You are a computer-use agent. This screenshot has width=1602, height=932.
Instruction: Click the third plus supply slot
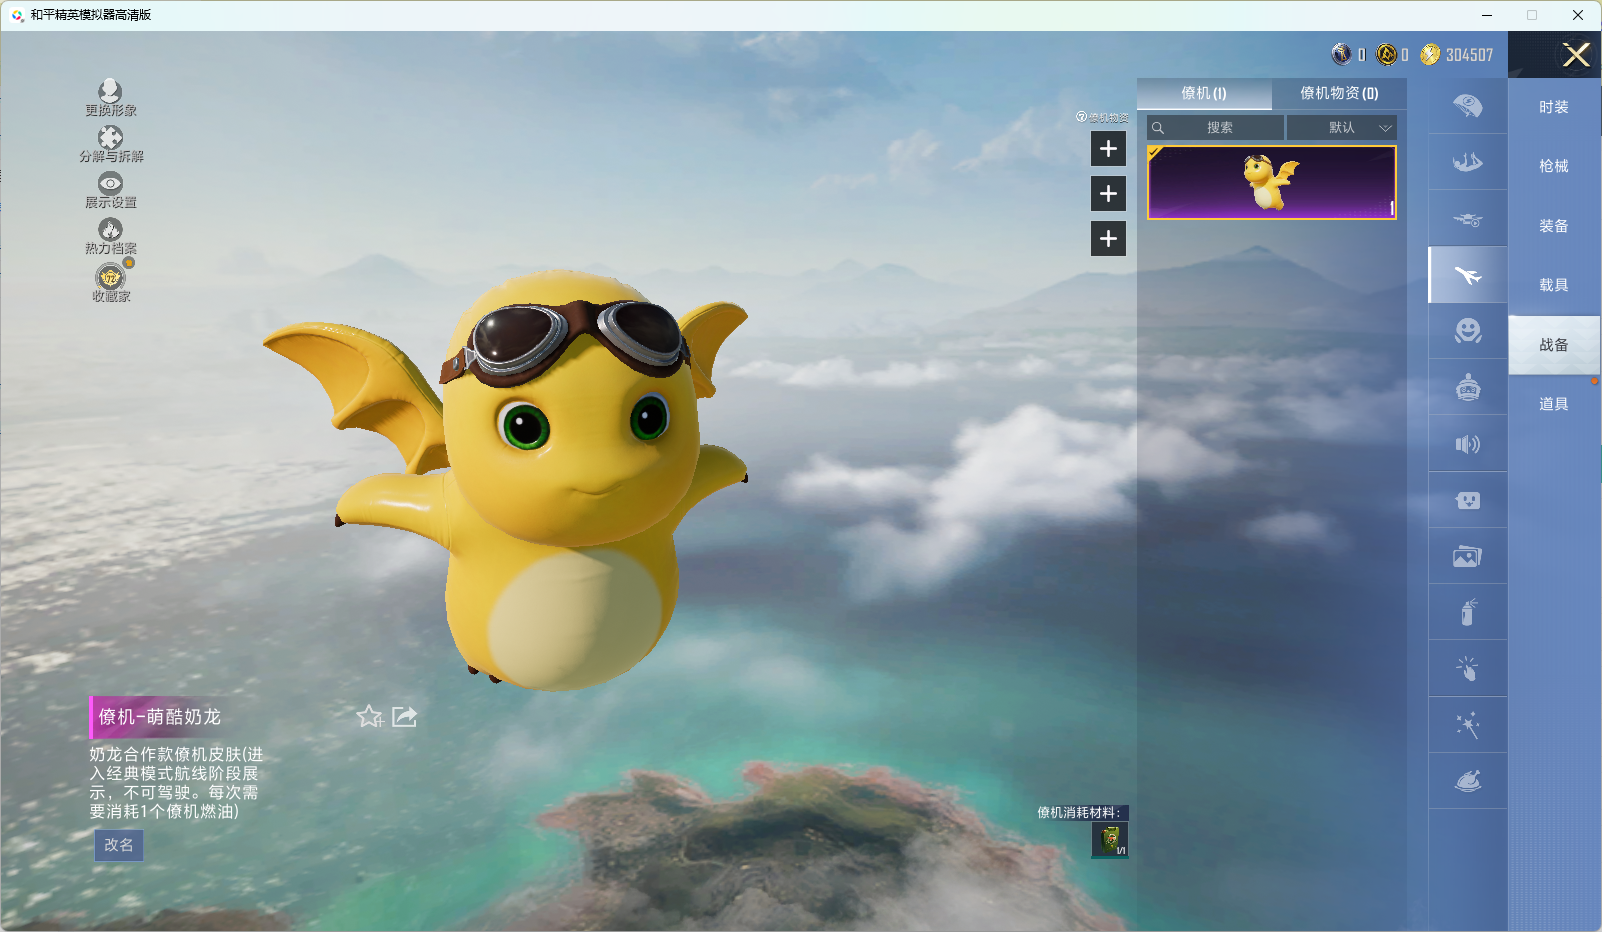pos(1108,239)
